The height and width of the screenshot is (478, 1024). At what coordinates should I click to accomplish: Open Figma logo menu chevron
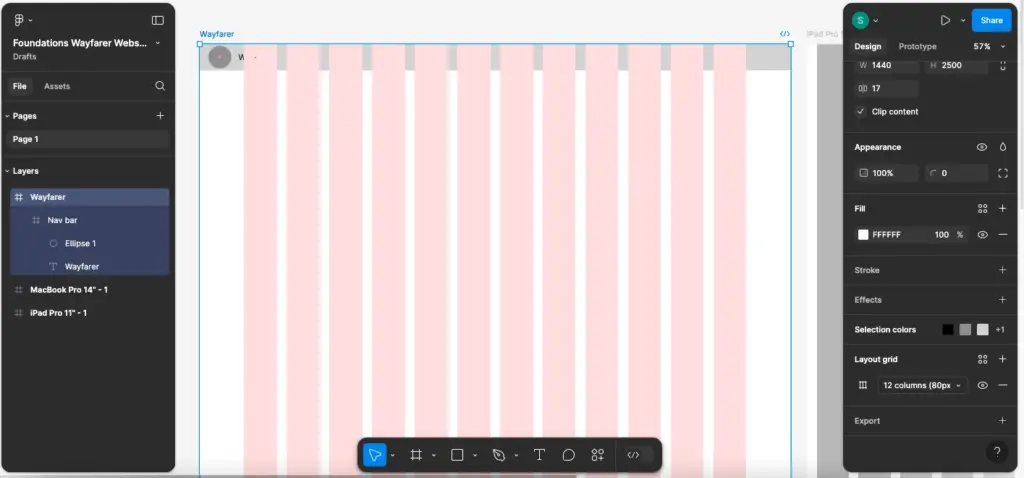click(x=31, y=21)
